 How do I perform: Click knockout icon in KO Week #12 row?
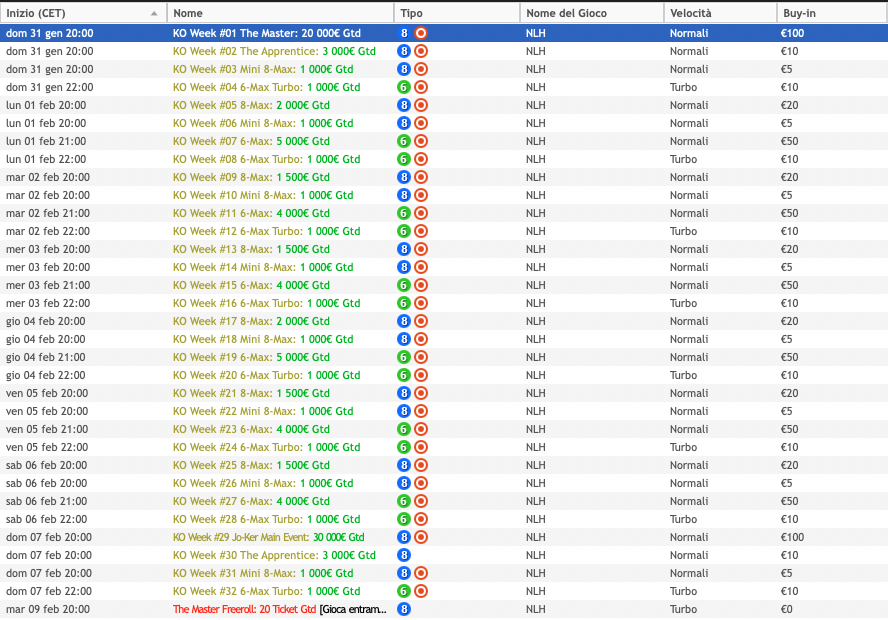(421, 231)
